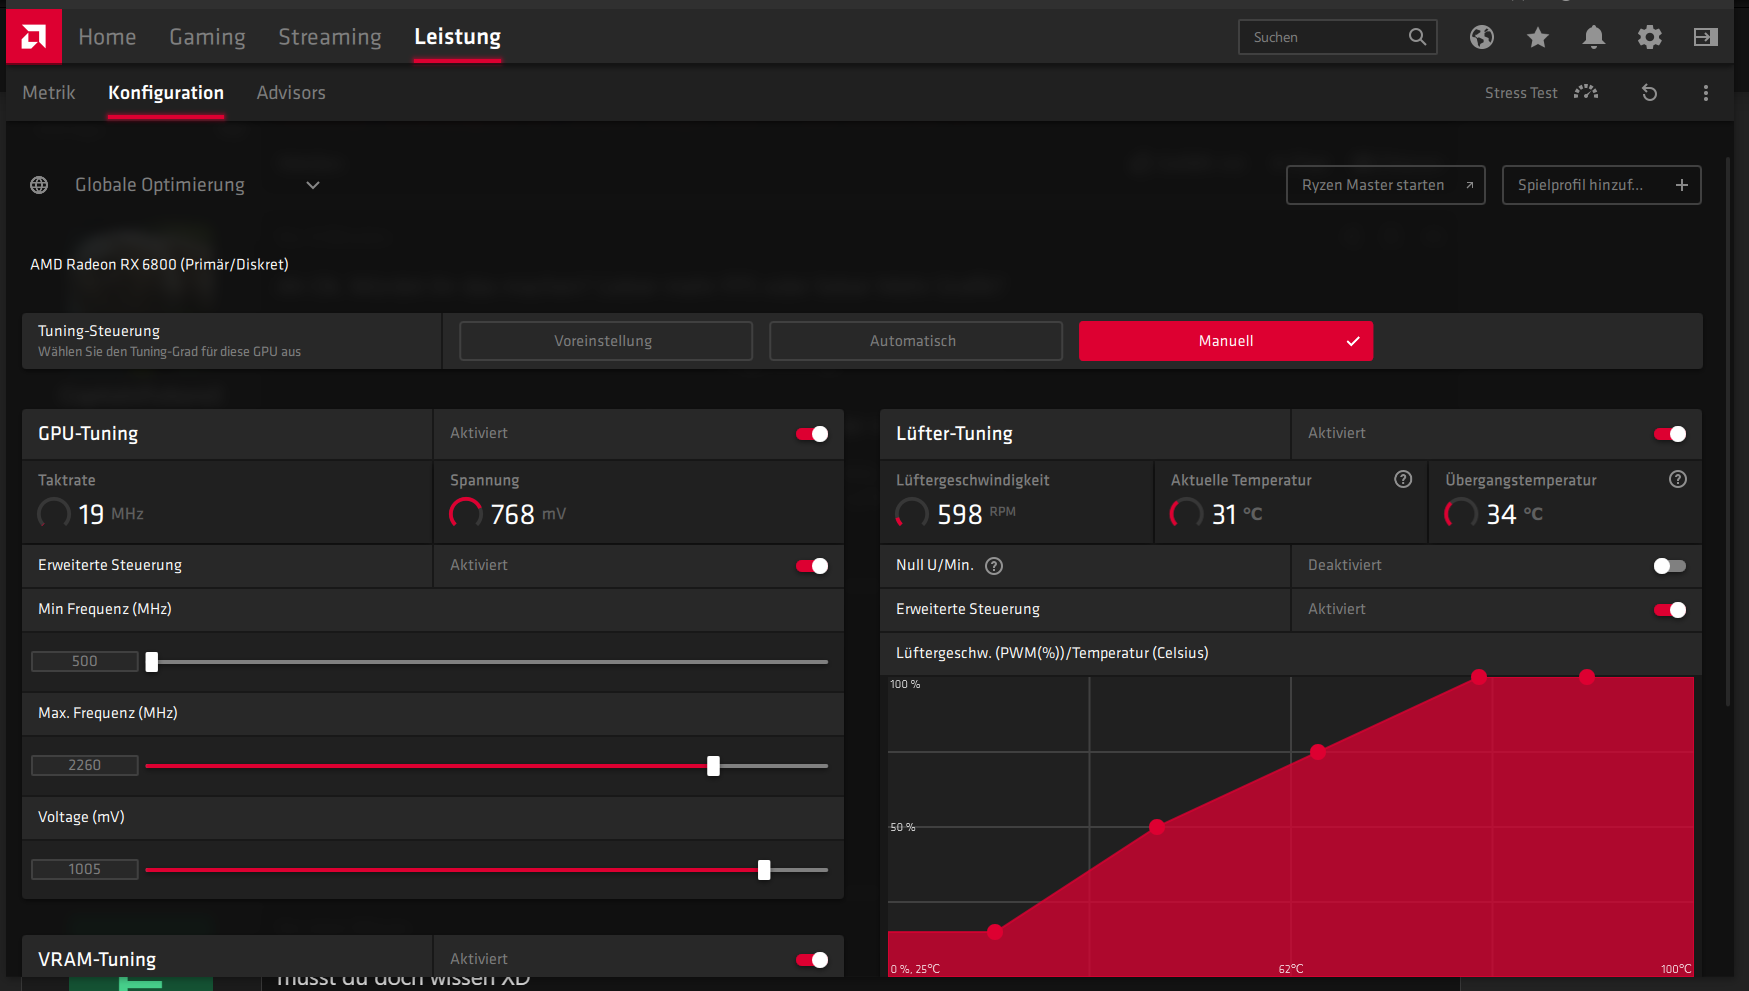Viewport: 1749px width, 991px height.
Task: Click Automatisch tuning button
Action: pos(916,341)
